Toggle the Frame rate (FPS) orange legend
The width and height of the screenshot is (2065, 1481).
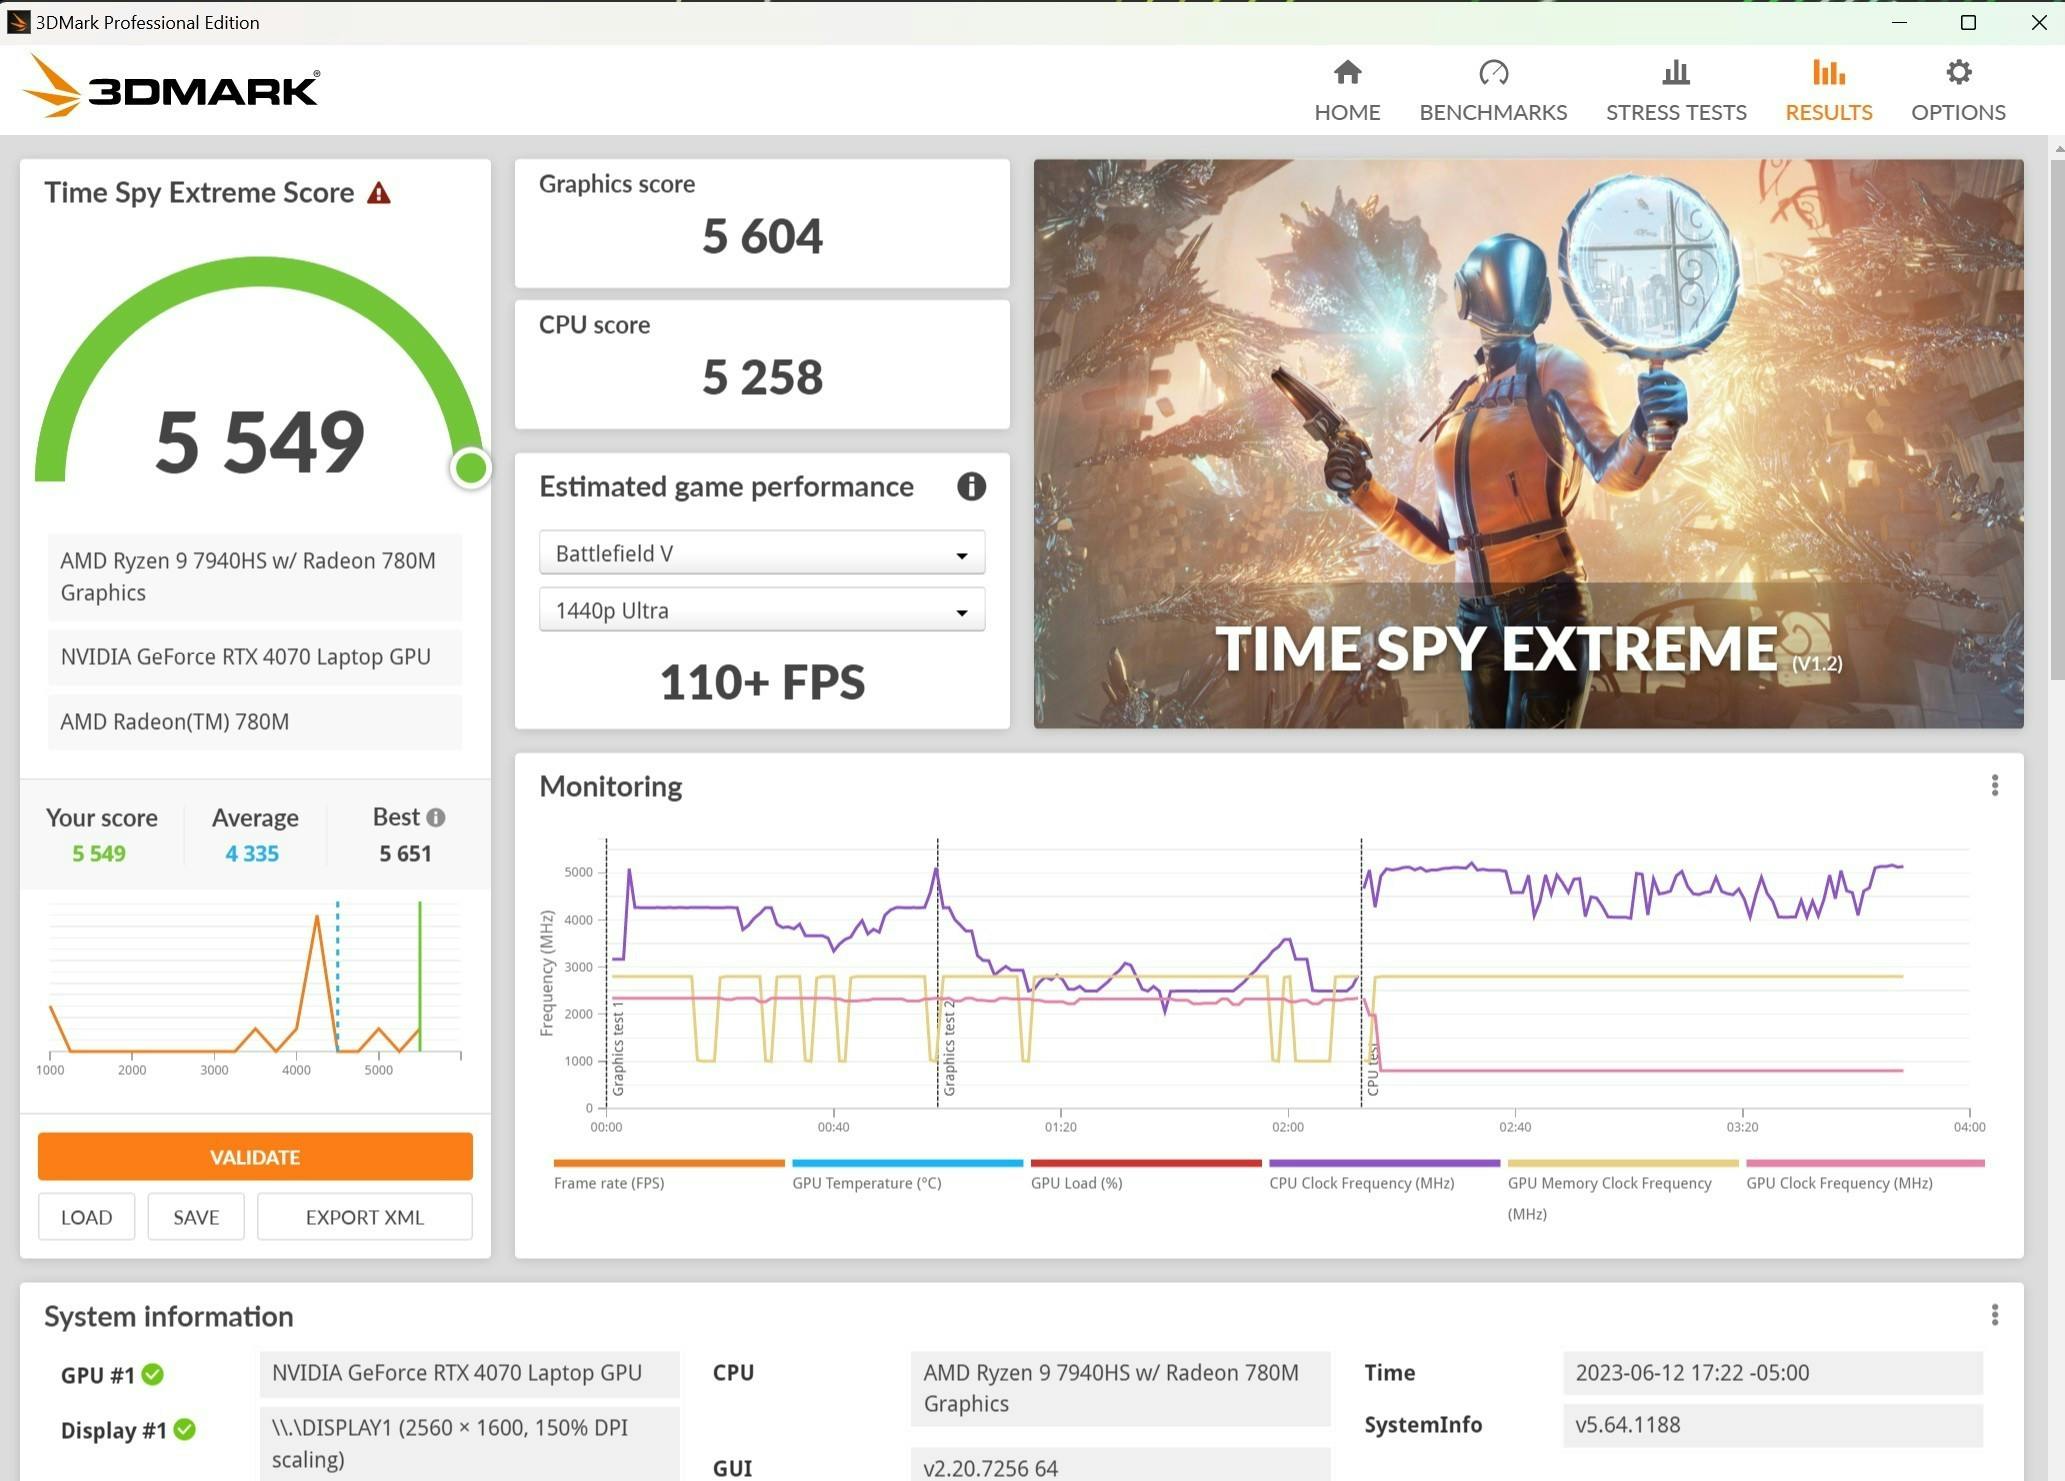click(668, 1175)
